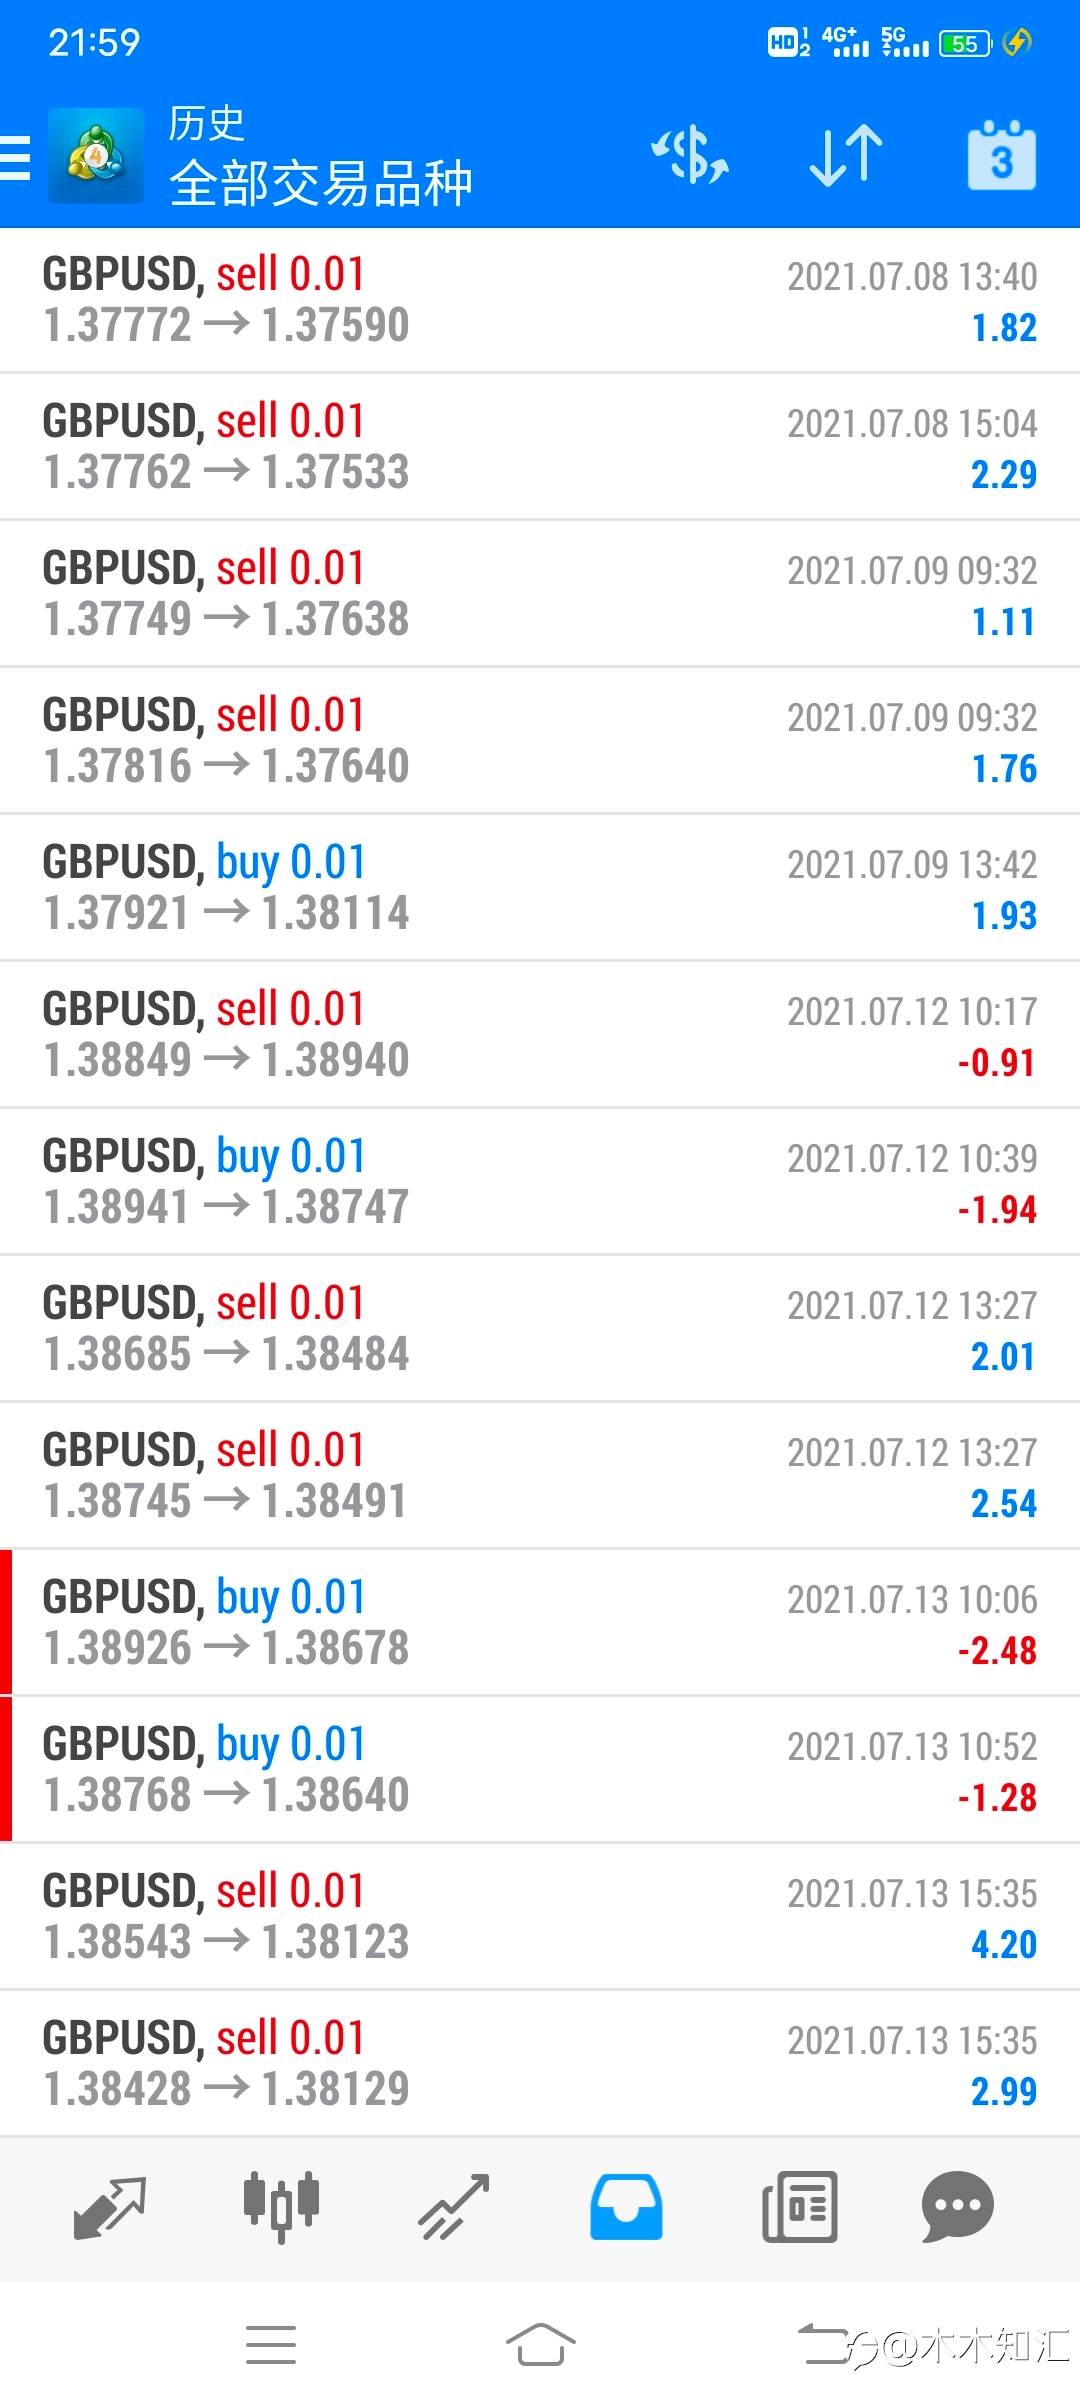Select the GBPUSD buy trade with profit 1.93
Screen dimensions: 1080x2408
tap(540, 888)
